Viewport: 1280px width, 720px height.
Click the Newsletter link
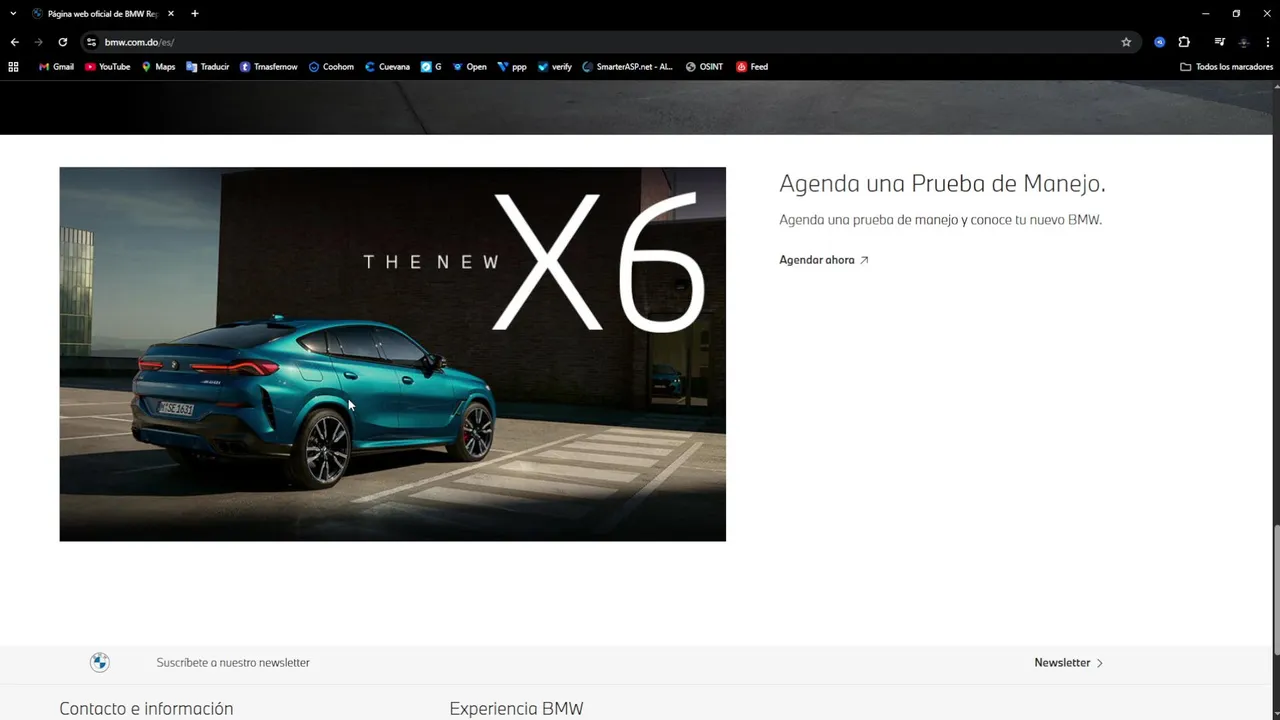pyautogui.click(x=1062, y=663)
